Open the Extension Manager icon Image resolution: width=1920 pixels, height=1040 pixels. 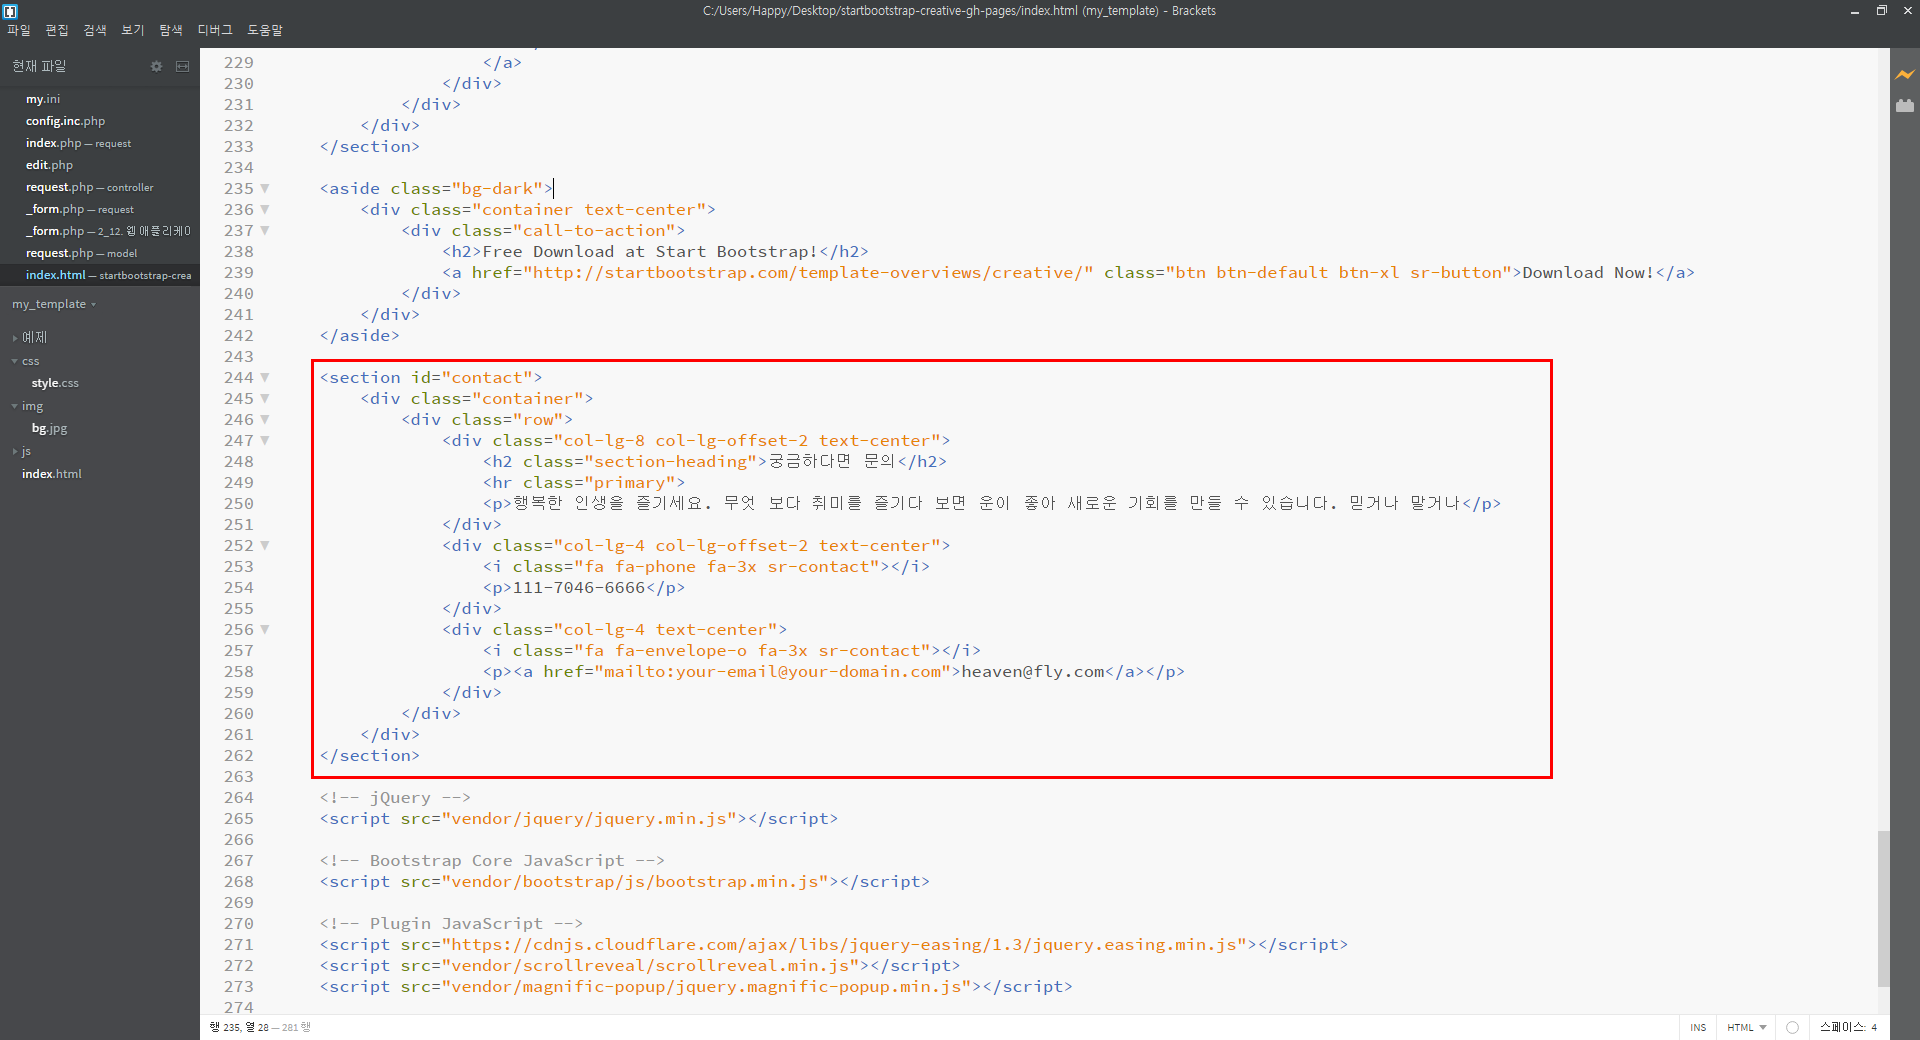pyautogui.click(x=1905, y=105)
